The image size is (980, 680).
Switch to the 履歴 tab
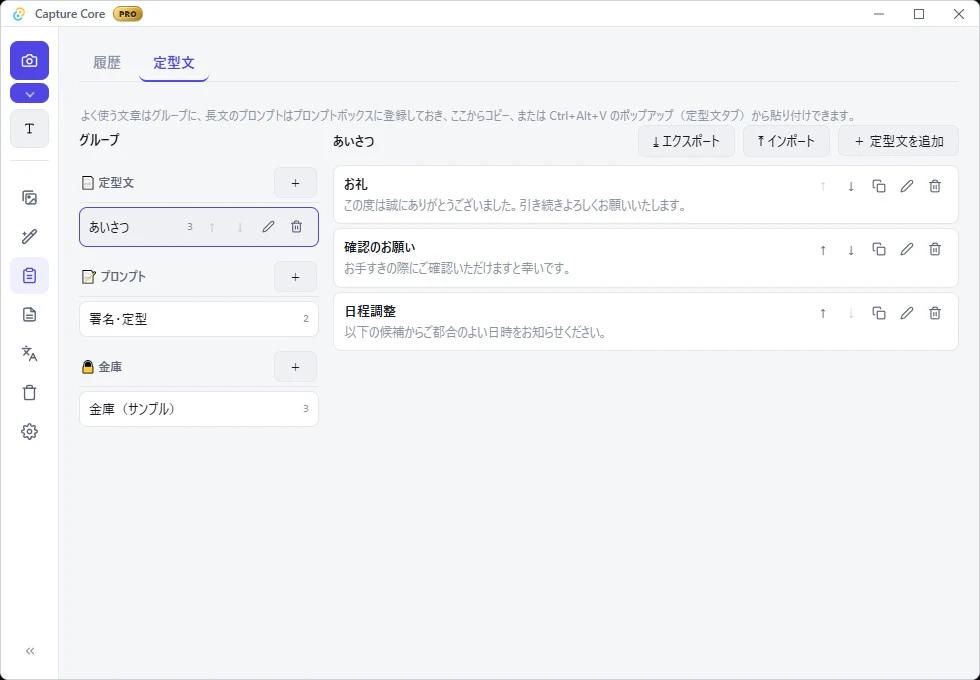[x=107, y=62]
